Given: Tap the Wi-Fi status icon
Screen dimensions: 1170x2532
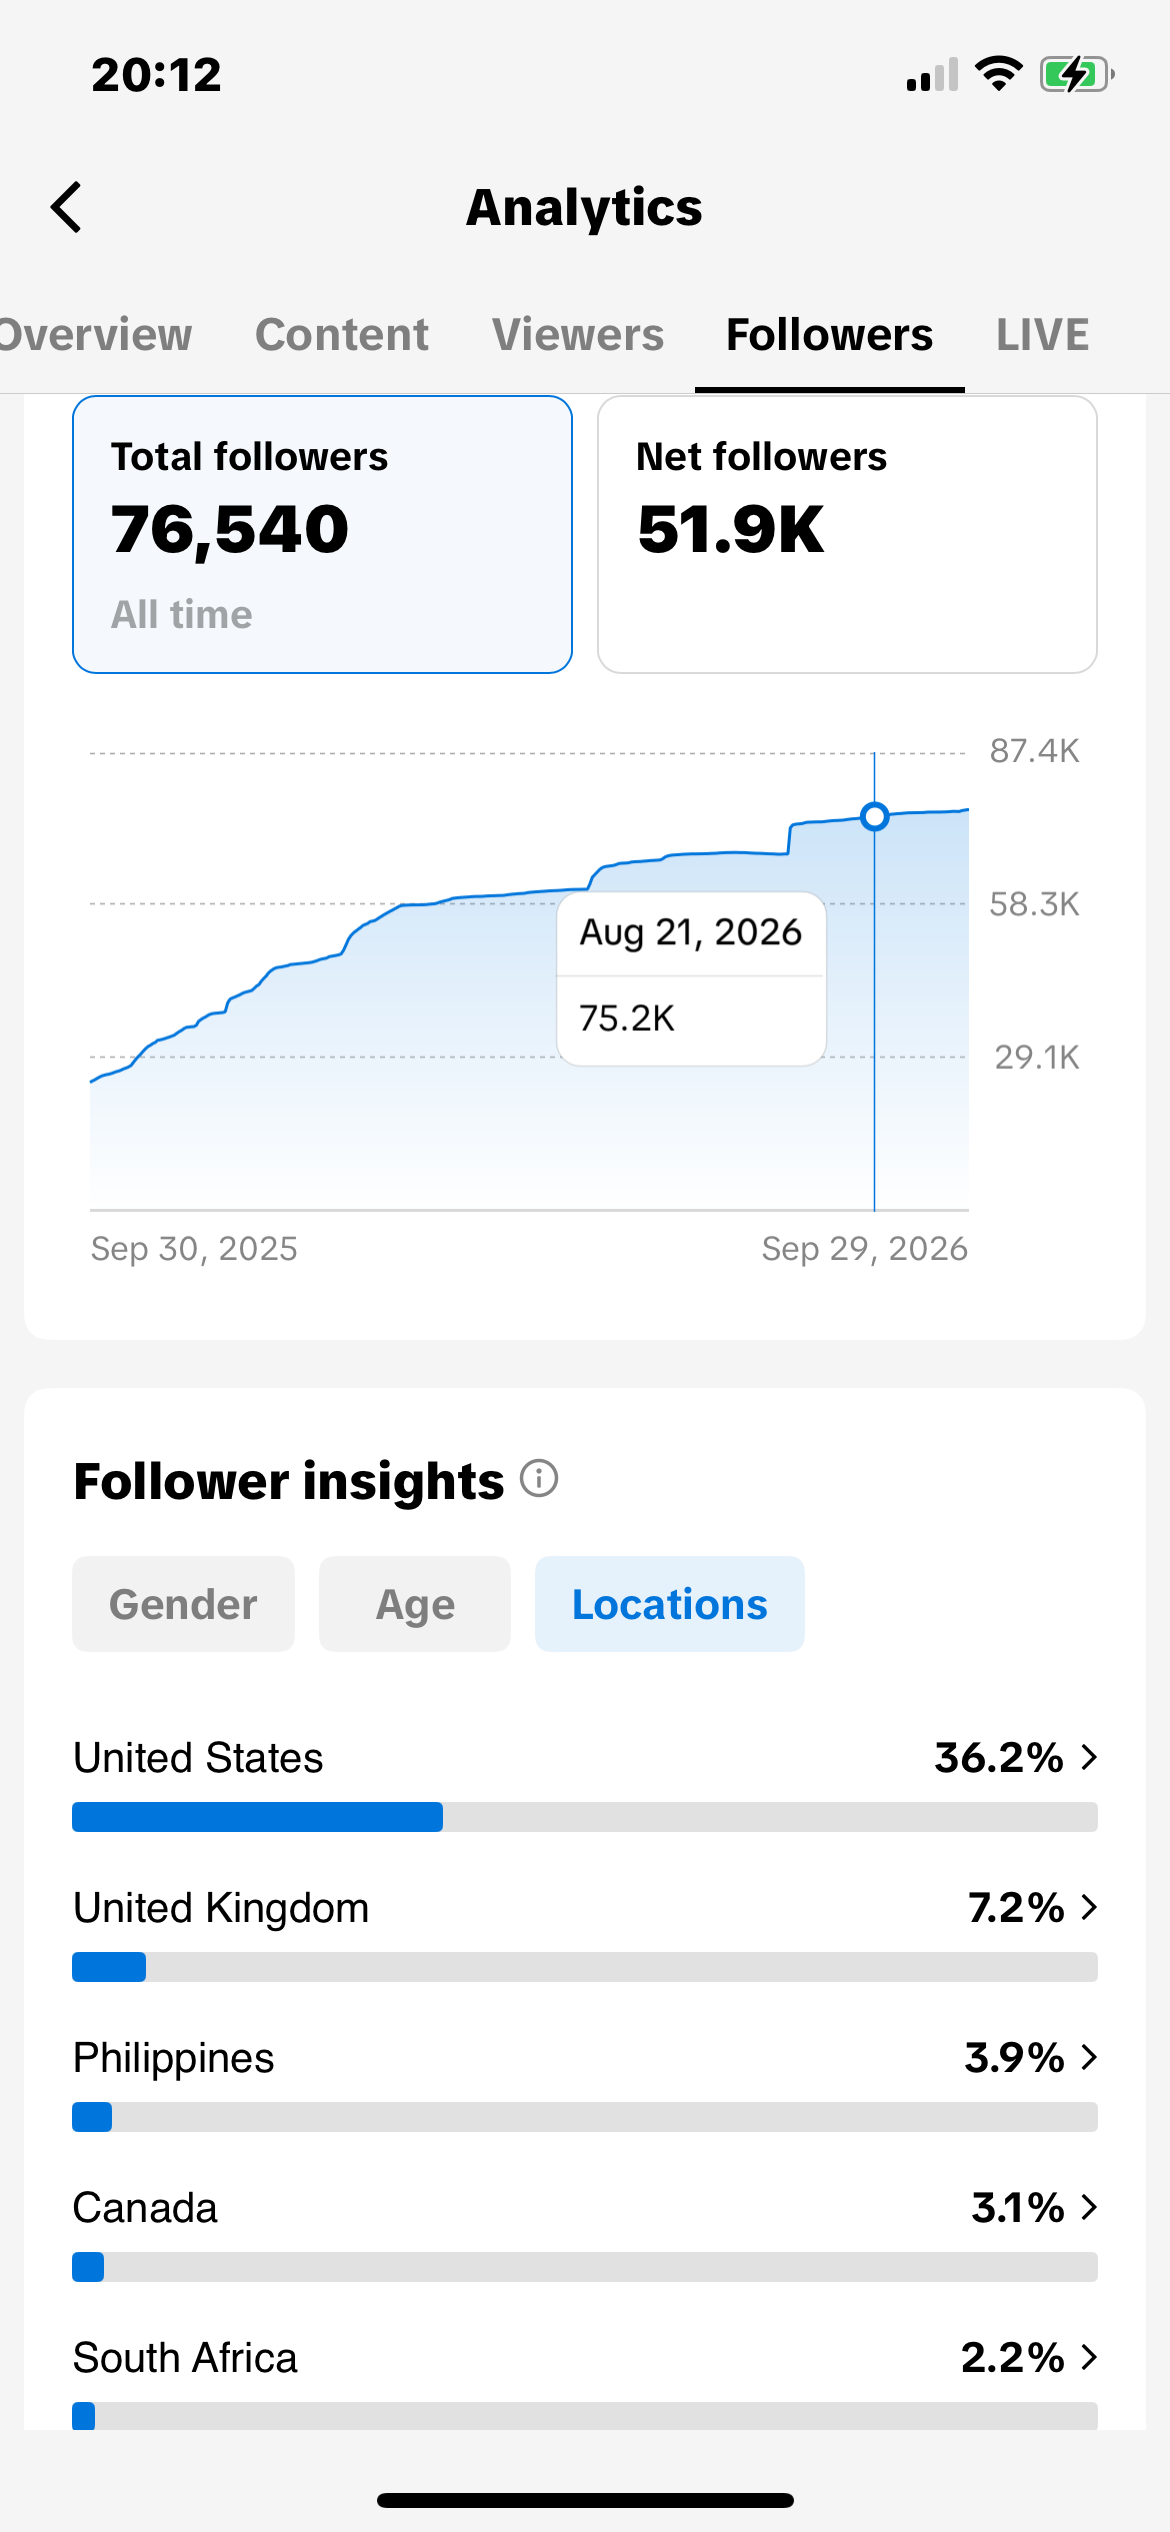Looking at the screenshot, I should tap(998, 74).
